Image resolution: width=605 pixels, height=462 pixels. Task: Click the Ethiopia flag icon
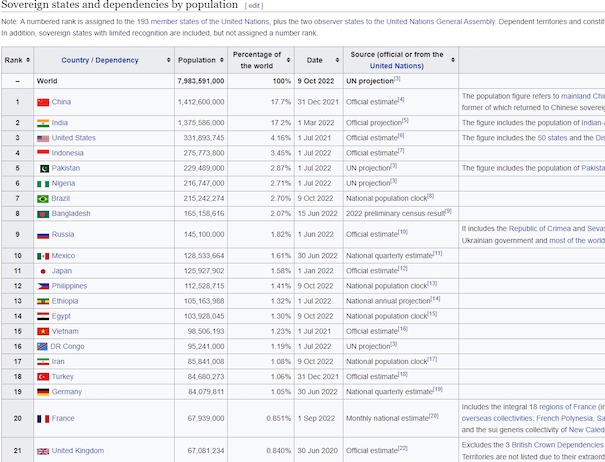pyautogui.click(x=43, y=301)
